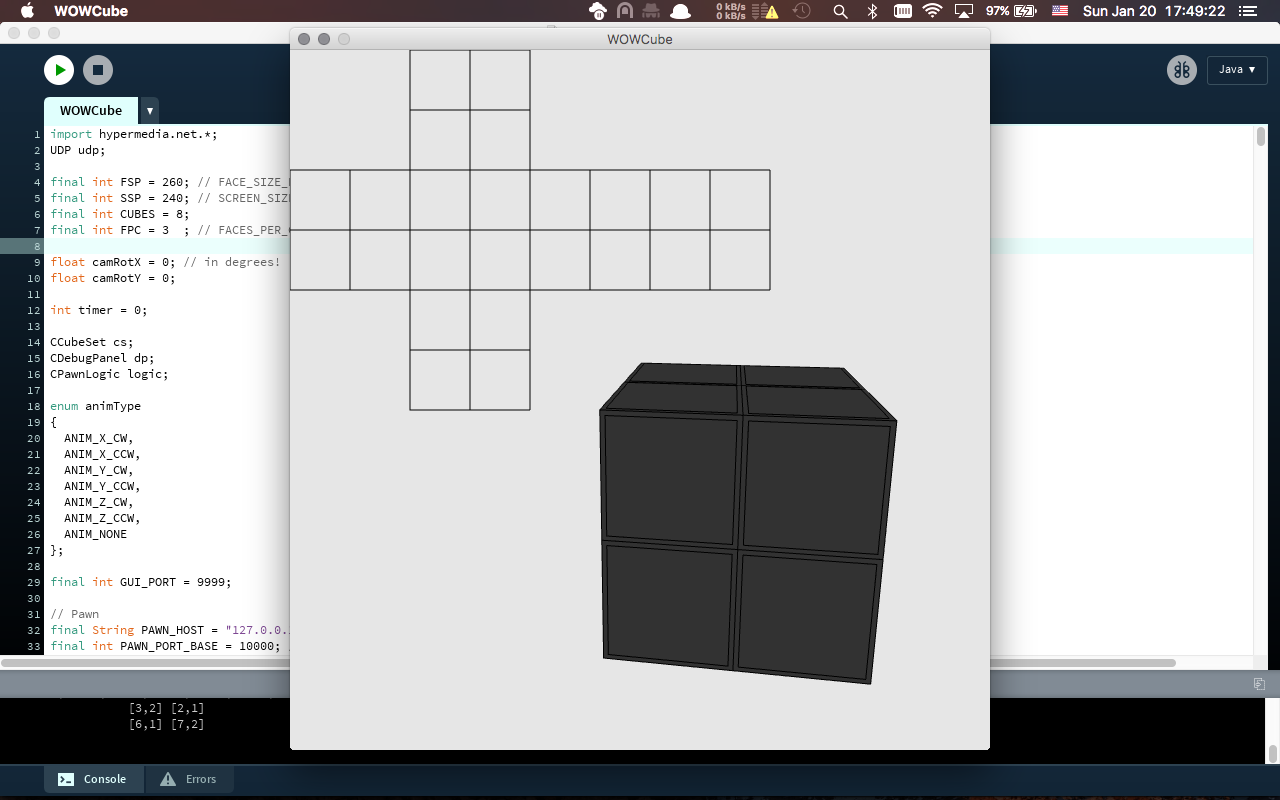Screen dimensions: 1280x800
Task: Open Spotlight search in menu bar
Action: tap(840, 11)
